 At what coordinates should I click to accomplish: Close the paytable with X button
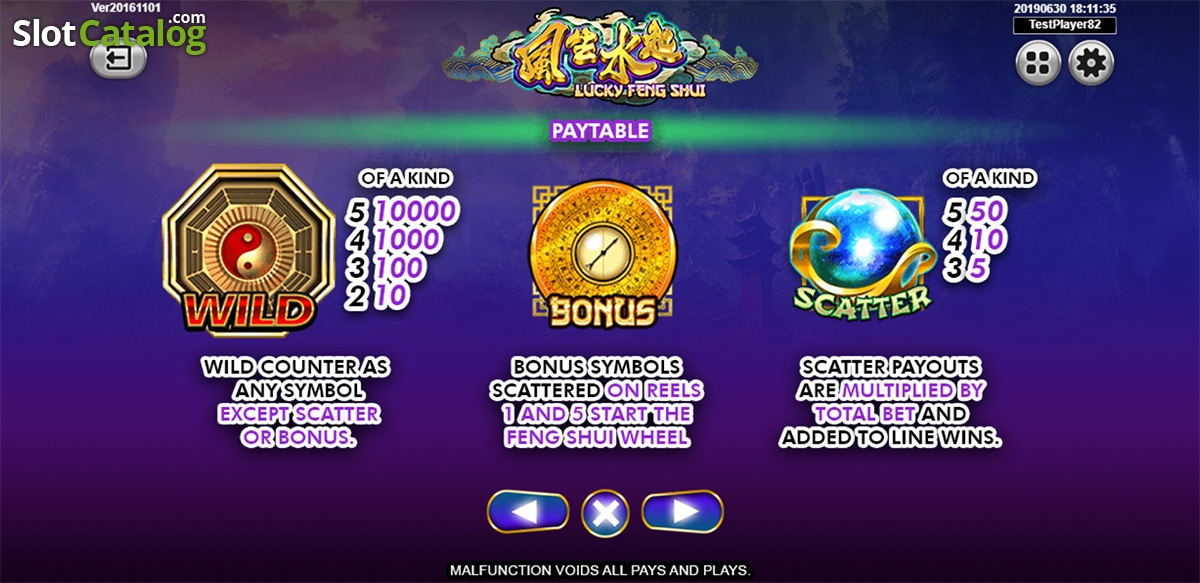605,514
